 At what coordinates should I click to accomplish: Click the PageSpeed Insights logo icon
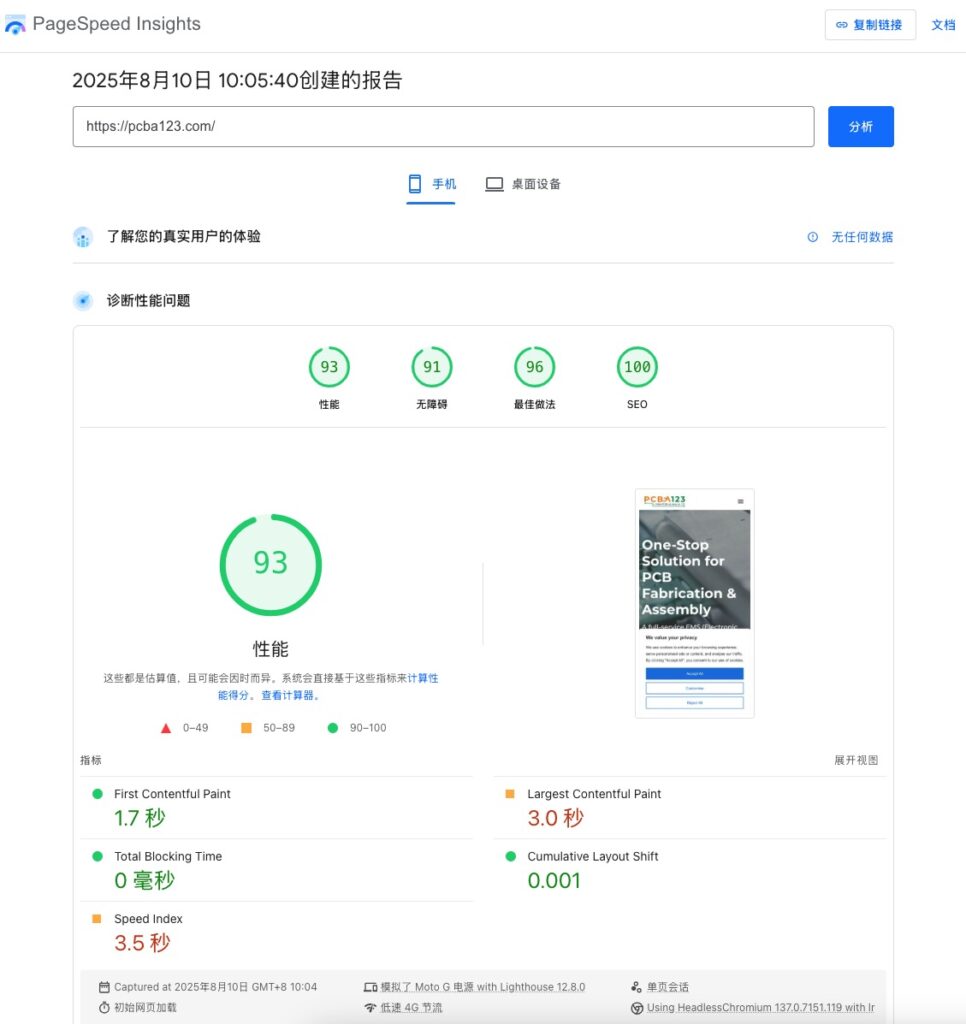[x=15, y=24]
